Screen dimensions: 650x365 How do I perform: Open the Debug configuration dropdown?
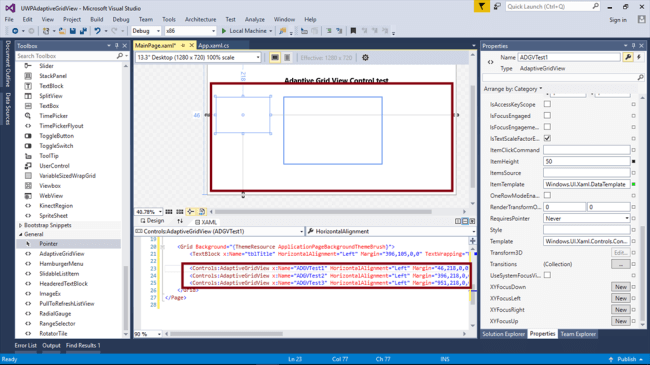pyautogui.click(x=146, y=31)
